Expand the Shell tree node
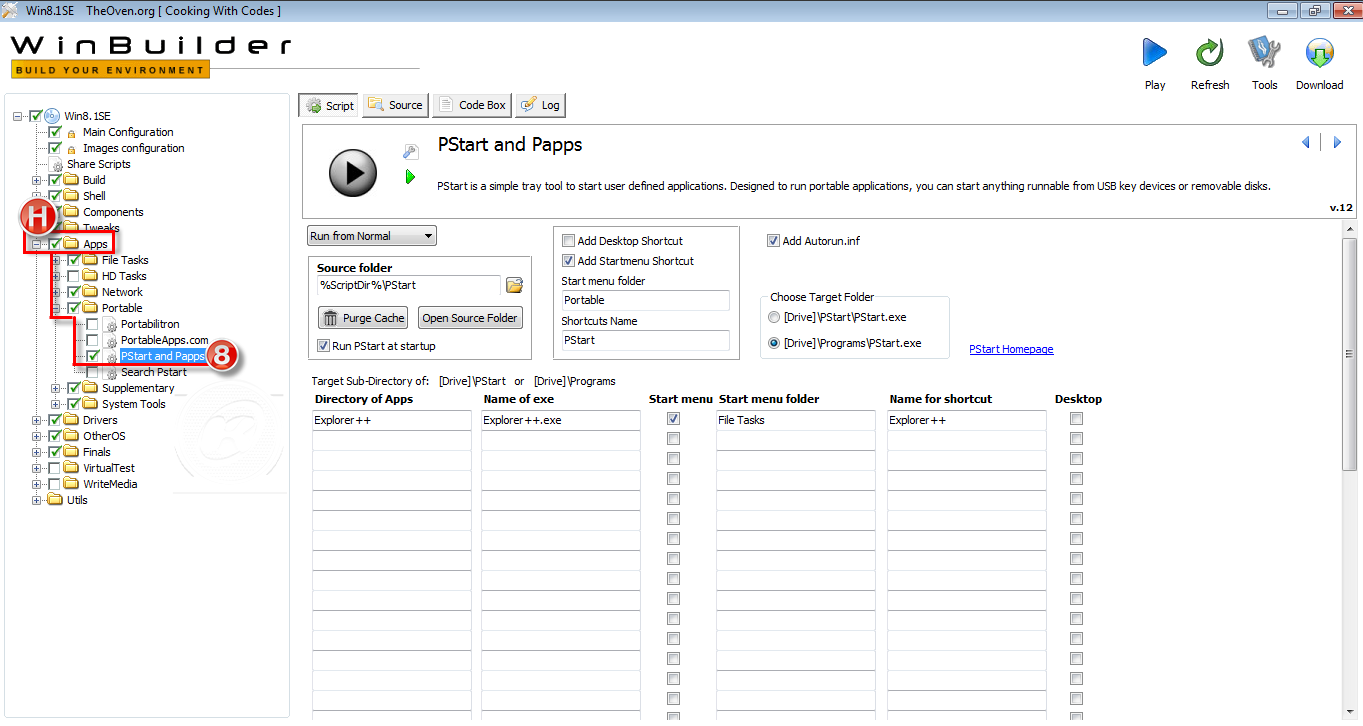Image resolution: width=1363 pixels, height=726 pixels. coord(36,196)
